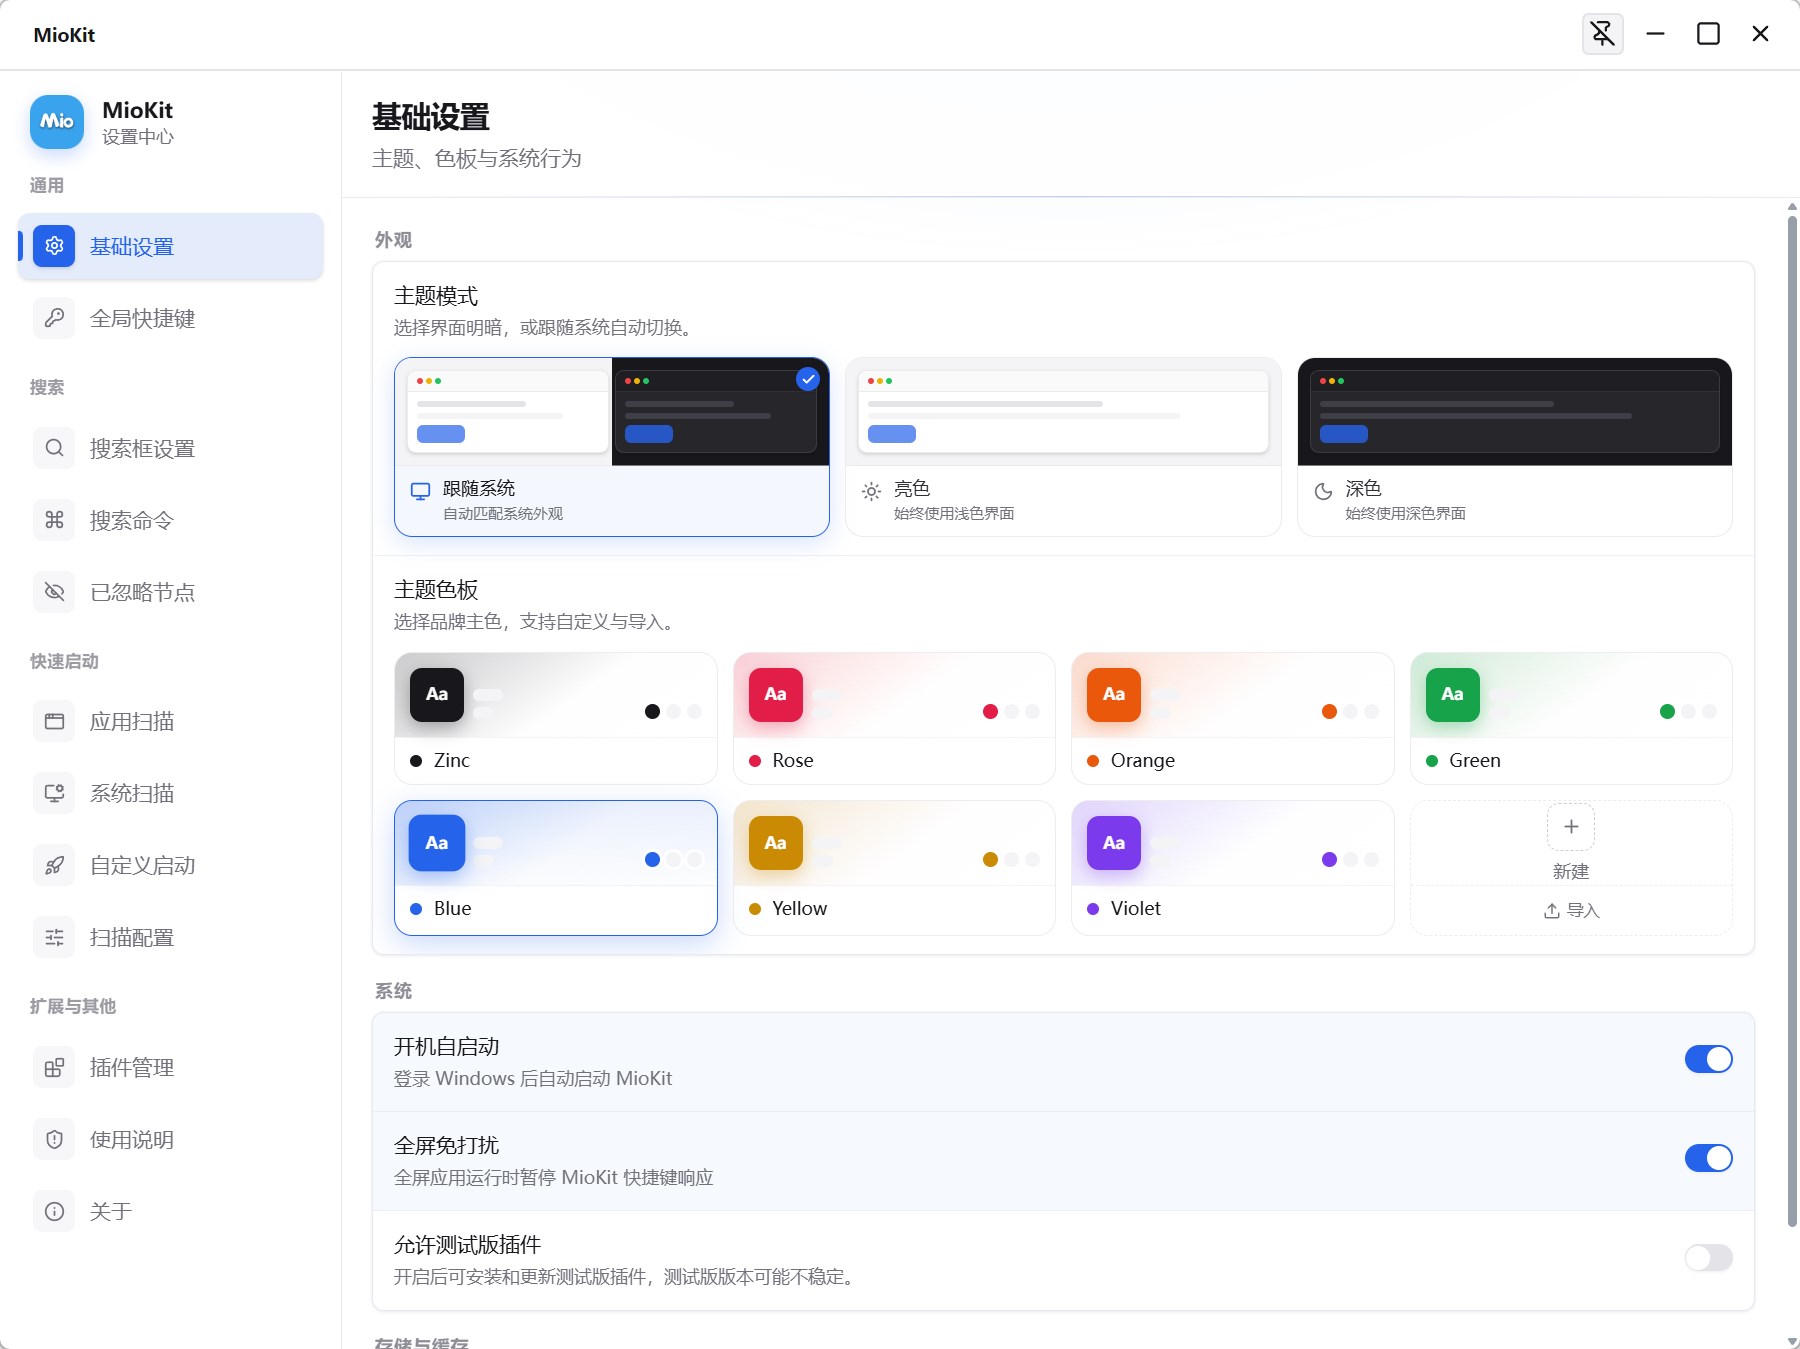Select the Green theme palette card
Image resolution: width=1800 pixels, height=1349 pixels.
tap(1571, 718)
